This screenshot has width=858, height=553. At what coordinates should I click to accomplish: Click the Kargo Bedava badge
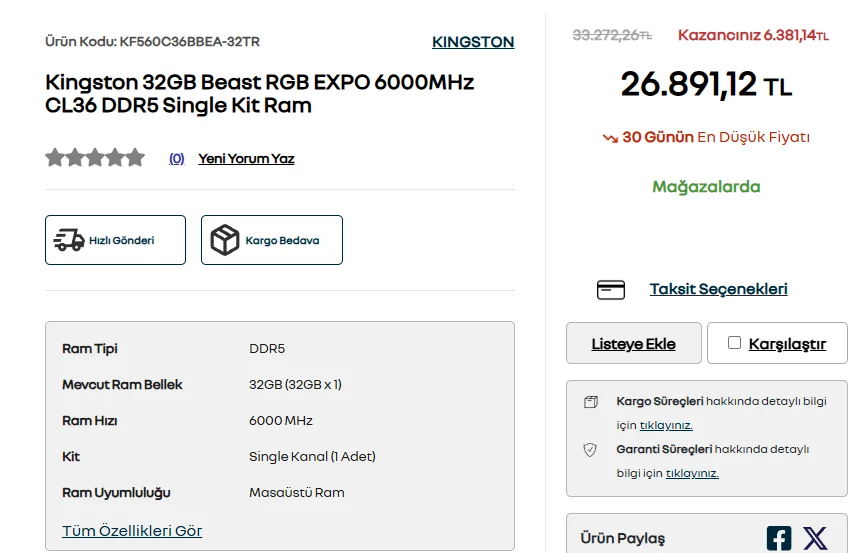[272, 240]
